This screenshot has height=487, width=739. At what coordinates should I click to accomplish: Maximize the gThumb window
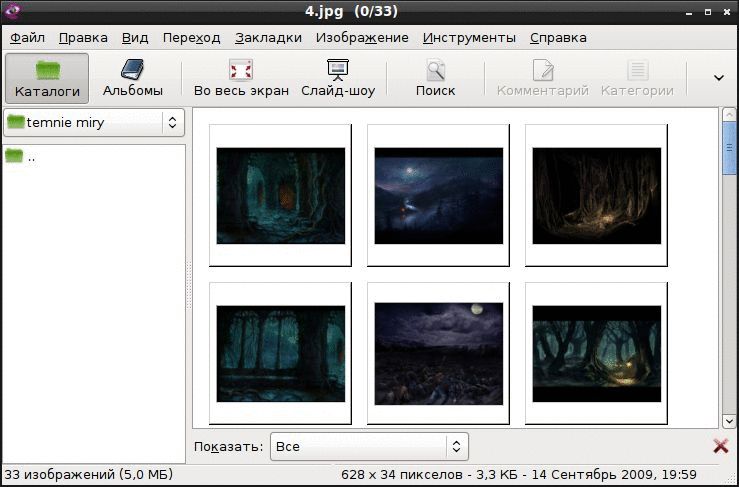(707, 12)
